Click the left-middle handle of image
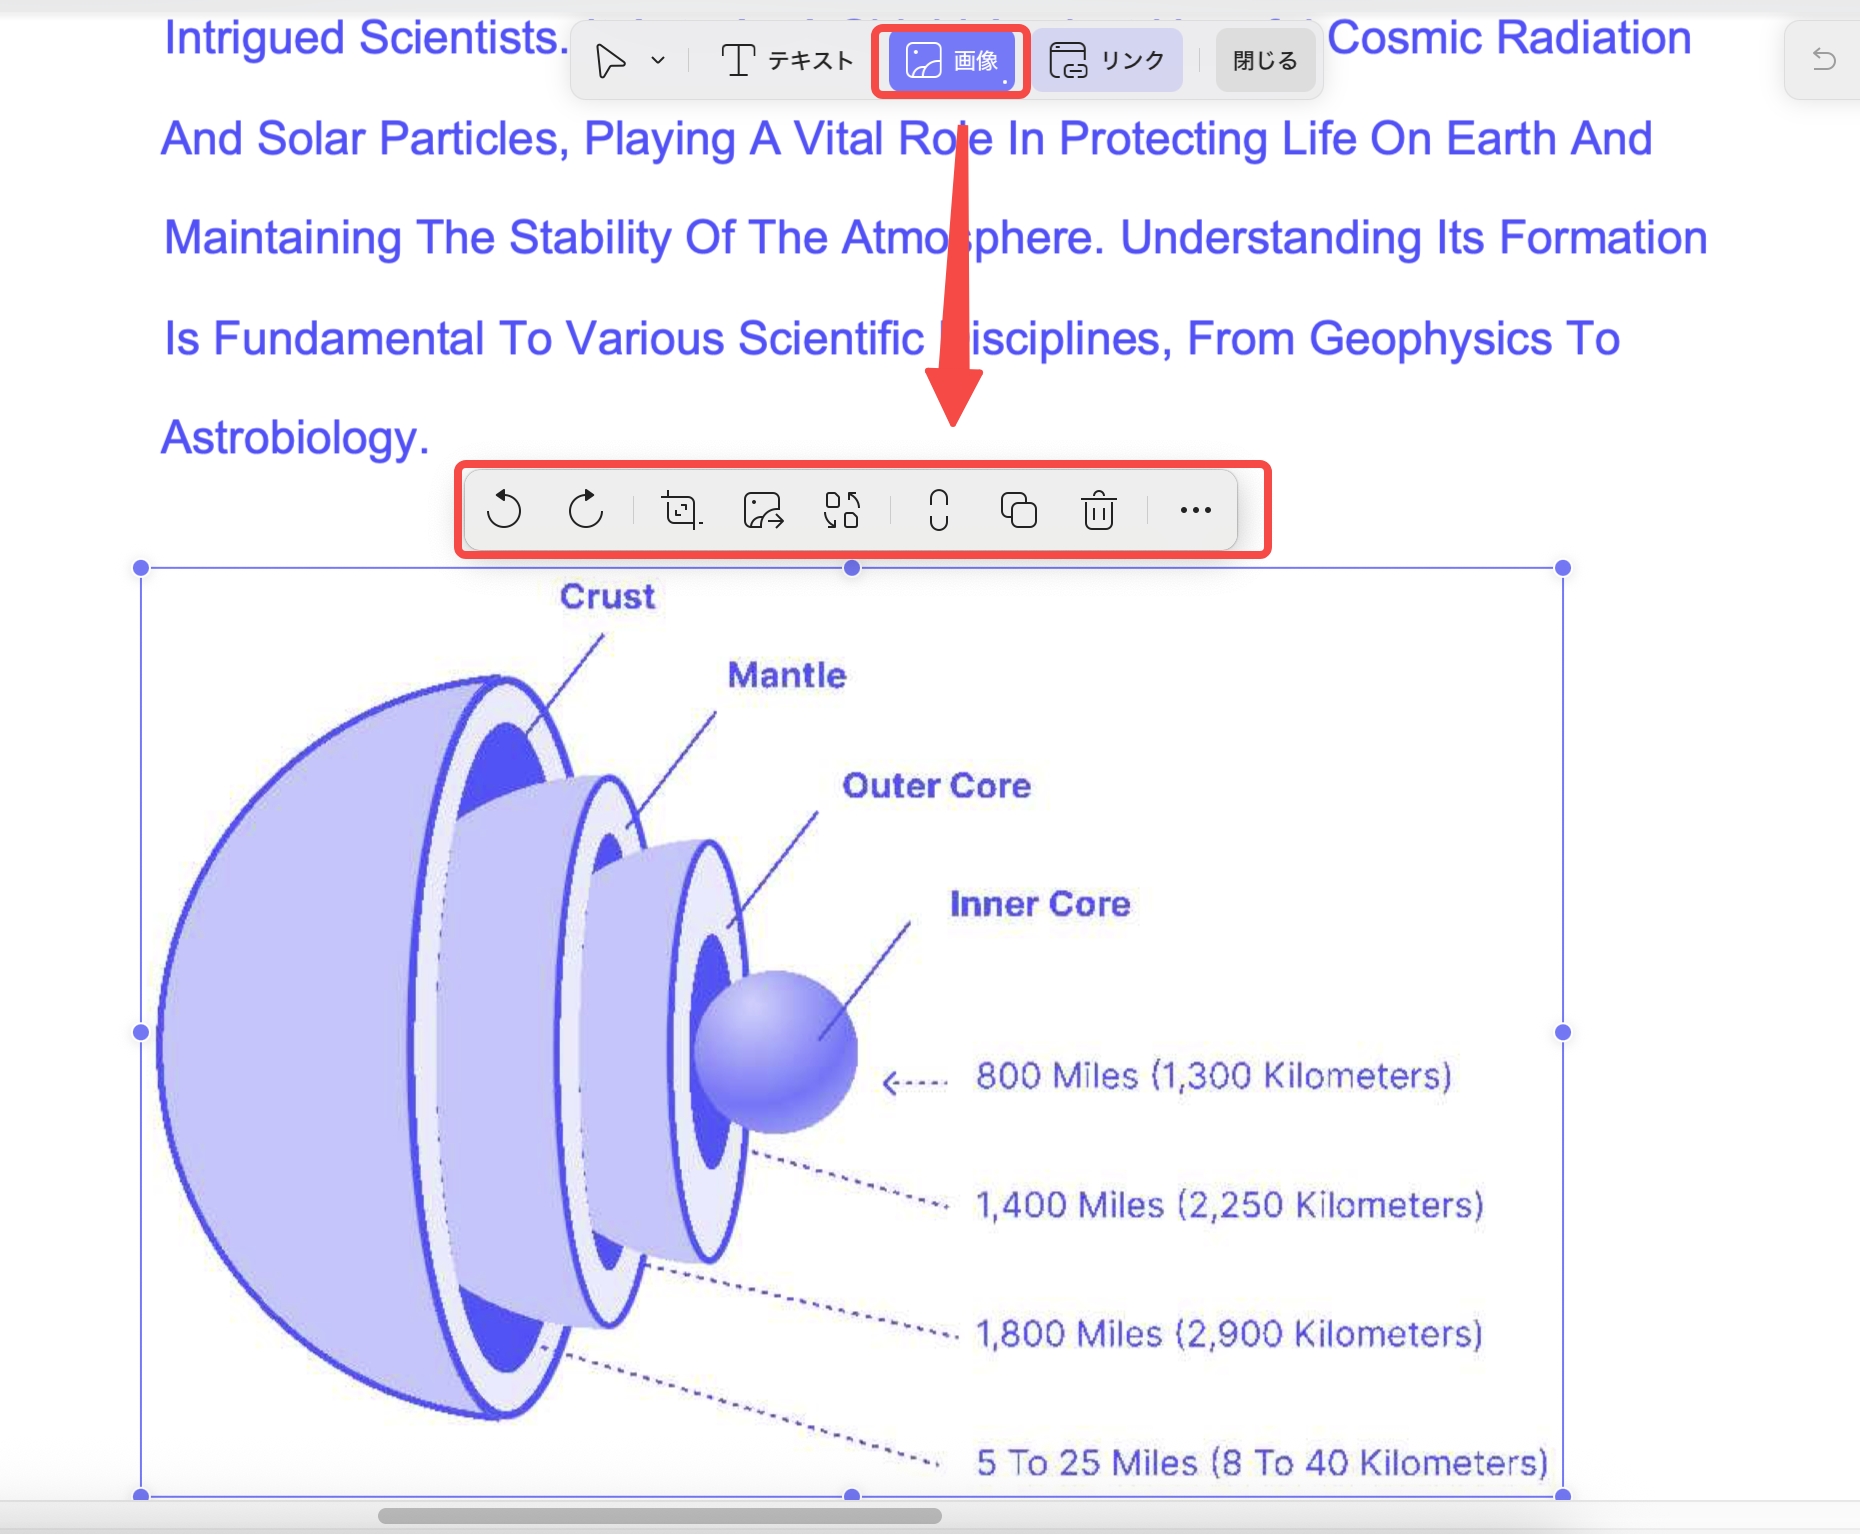 141,1032
